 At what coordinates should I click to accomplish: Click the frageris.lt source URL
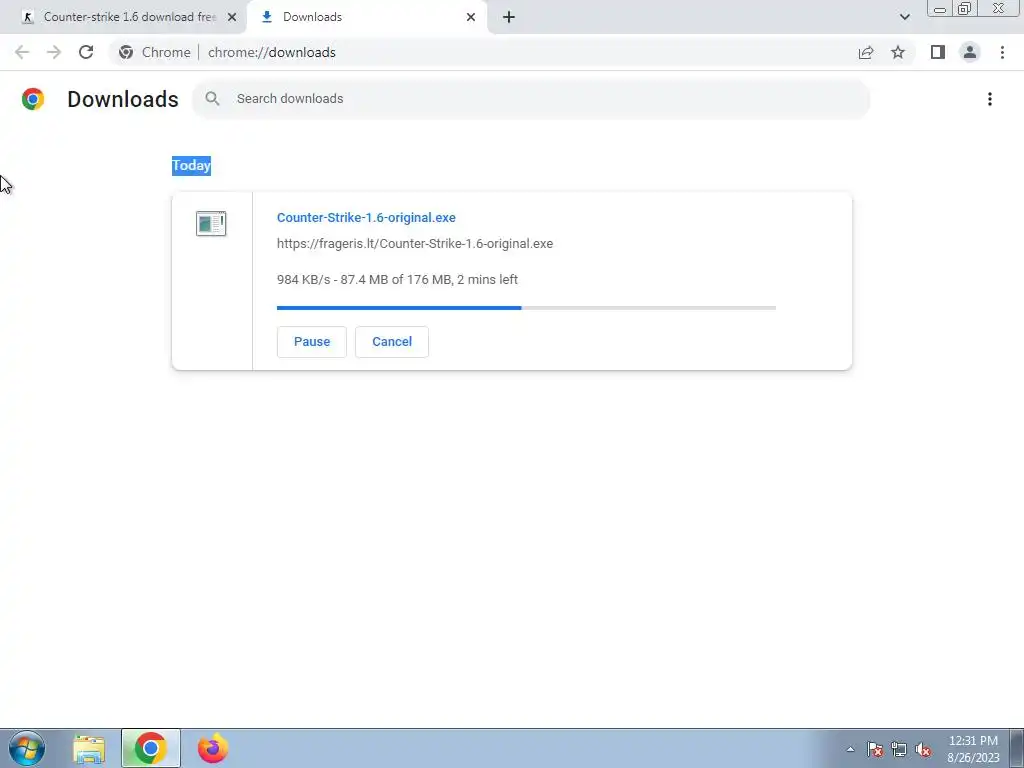point(415,244)
